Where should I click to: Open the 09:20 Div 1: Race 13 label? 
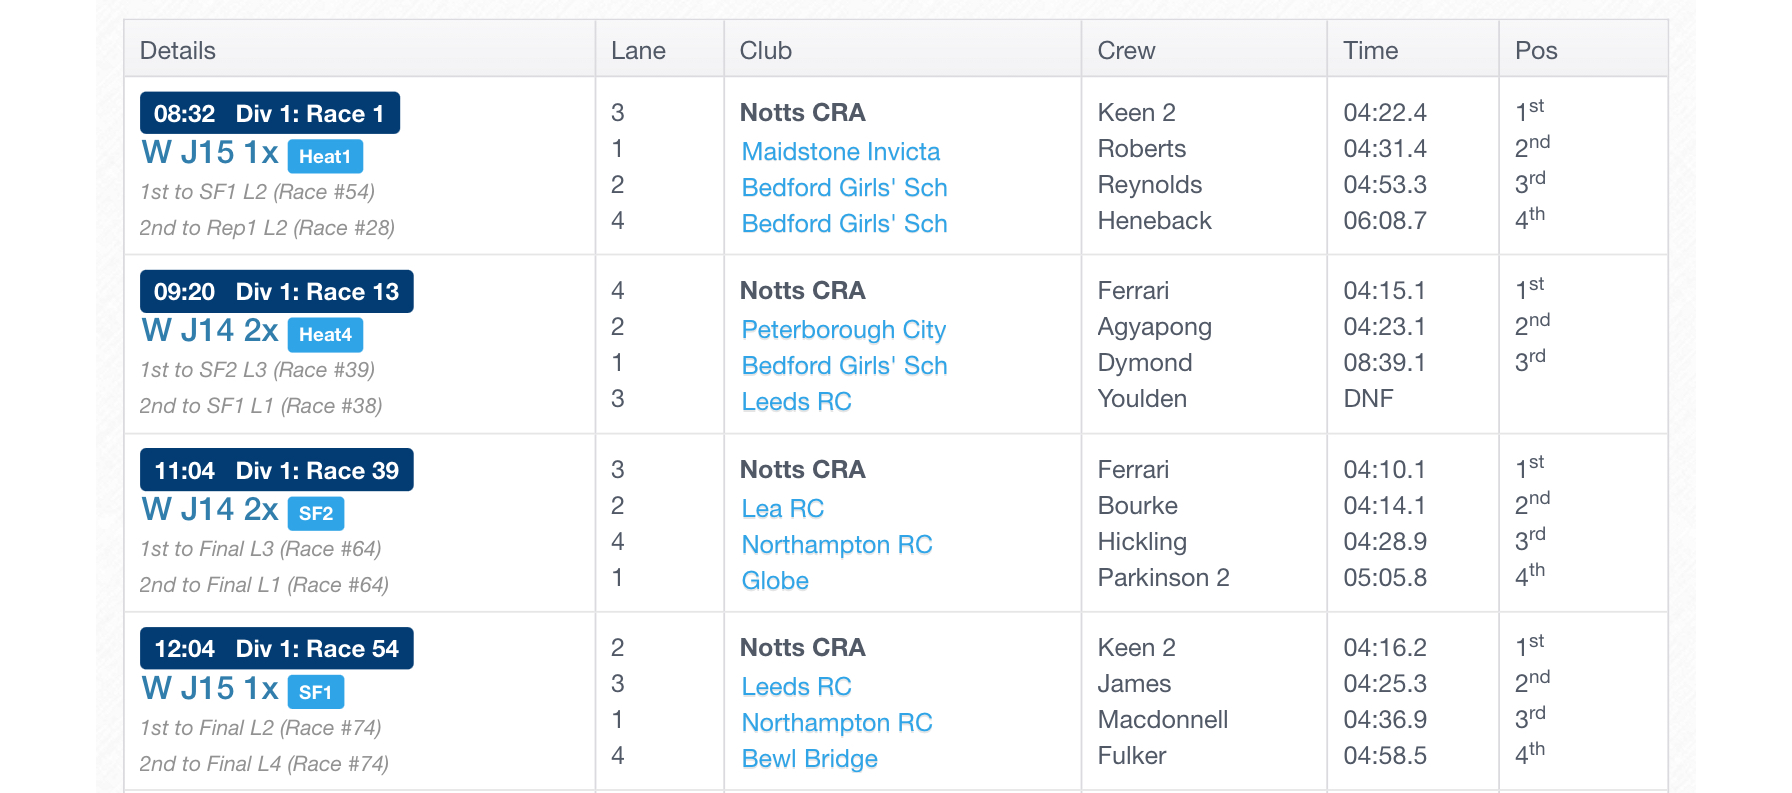click(277, 291)
